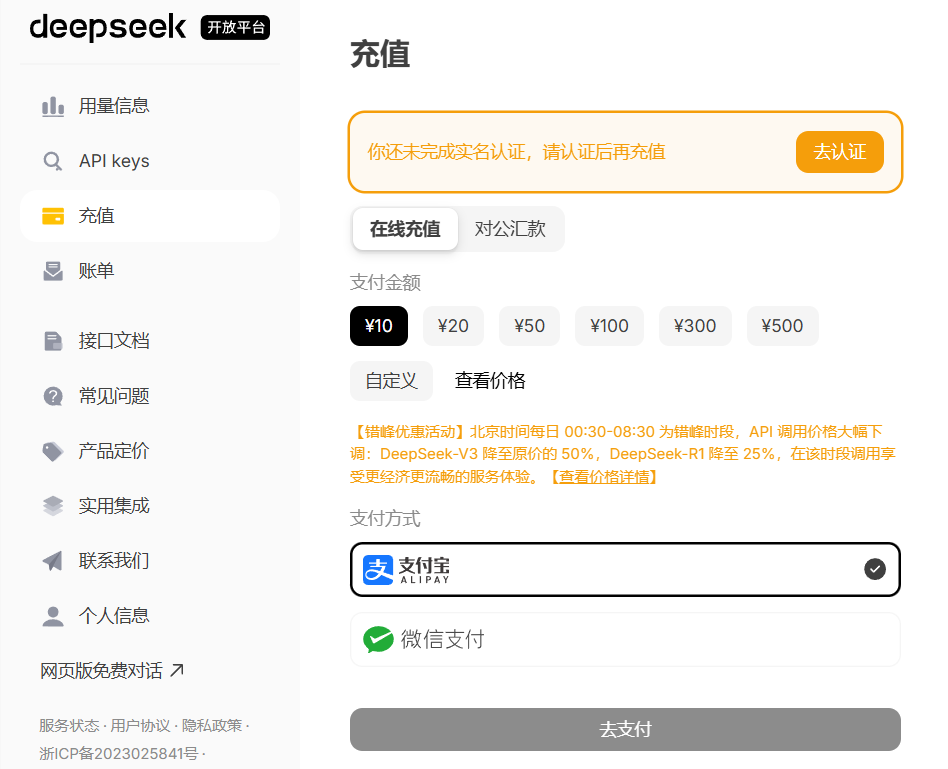Open 个人信息 using the person icon
The height and width of the screenshot is (769, 948).
click(52, 616)
